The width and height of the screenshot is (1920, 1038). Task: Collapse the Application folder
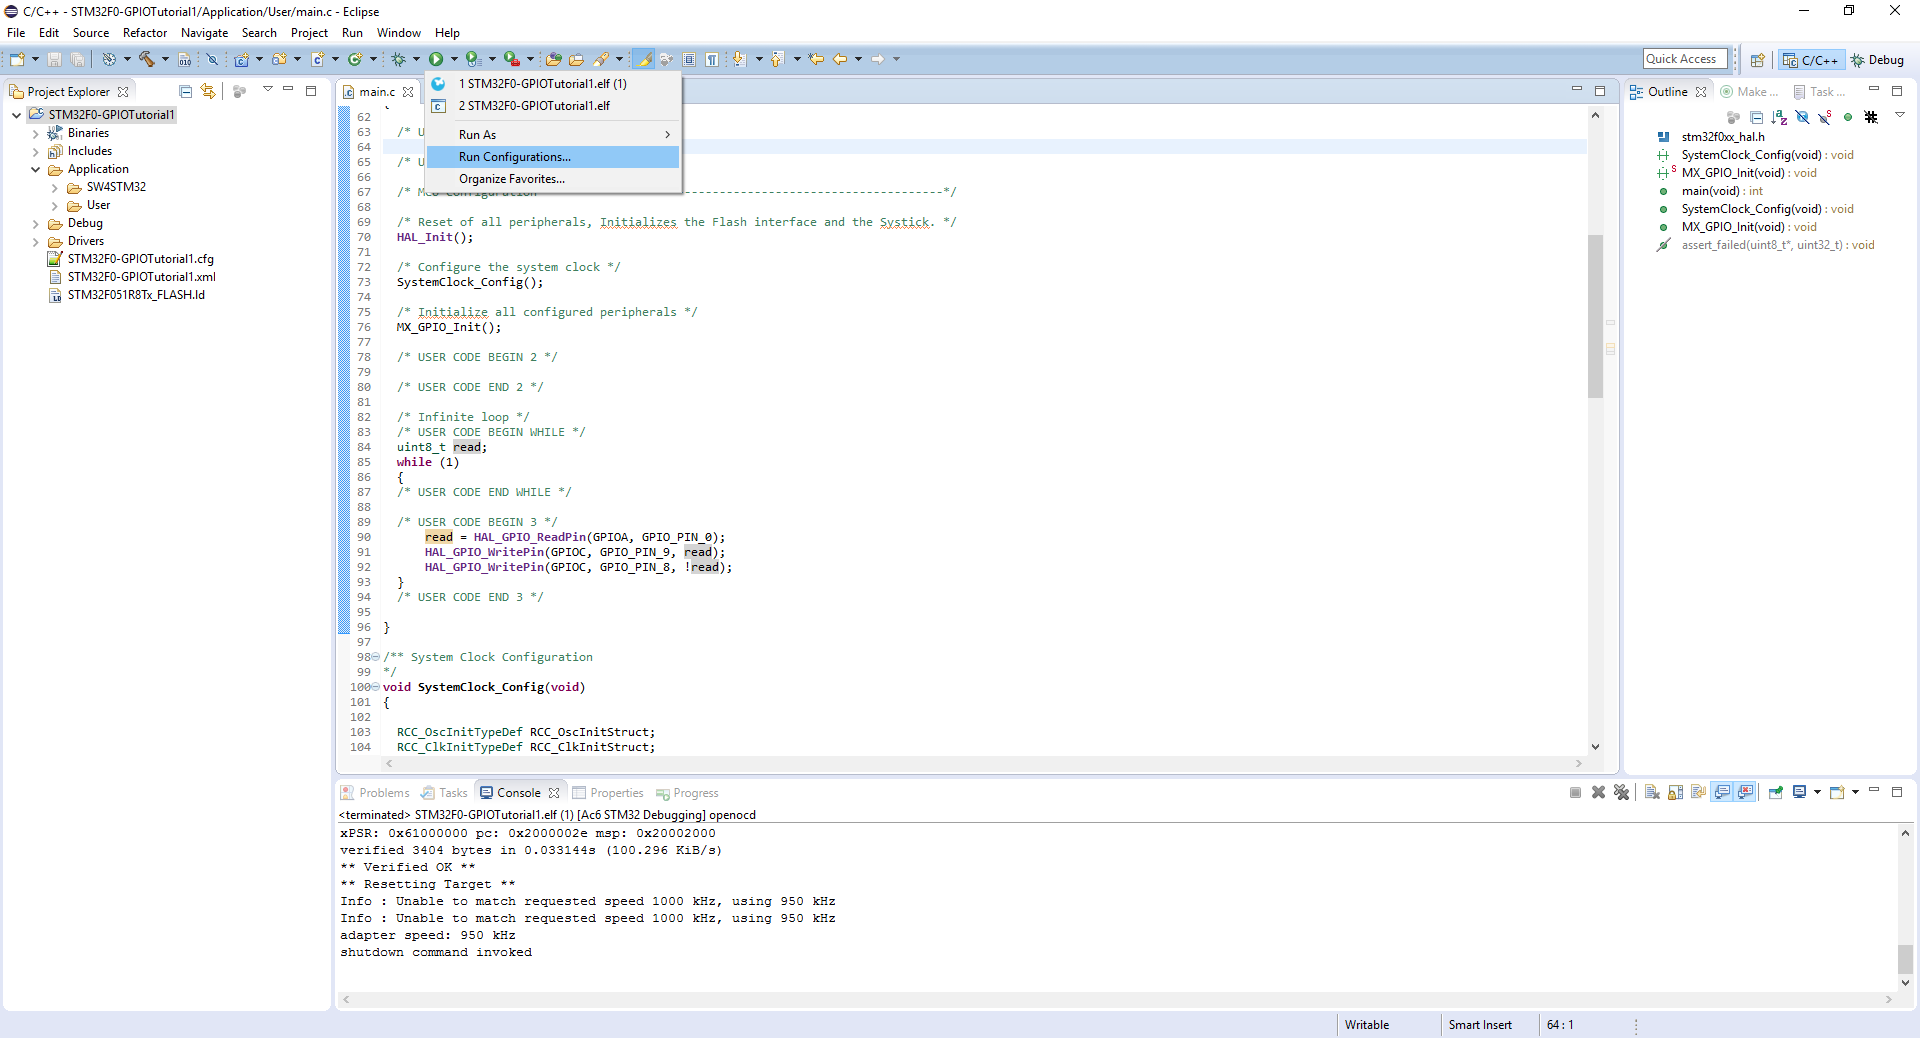36,169
